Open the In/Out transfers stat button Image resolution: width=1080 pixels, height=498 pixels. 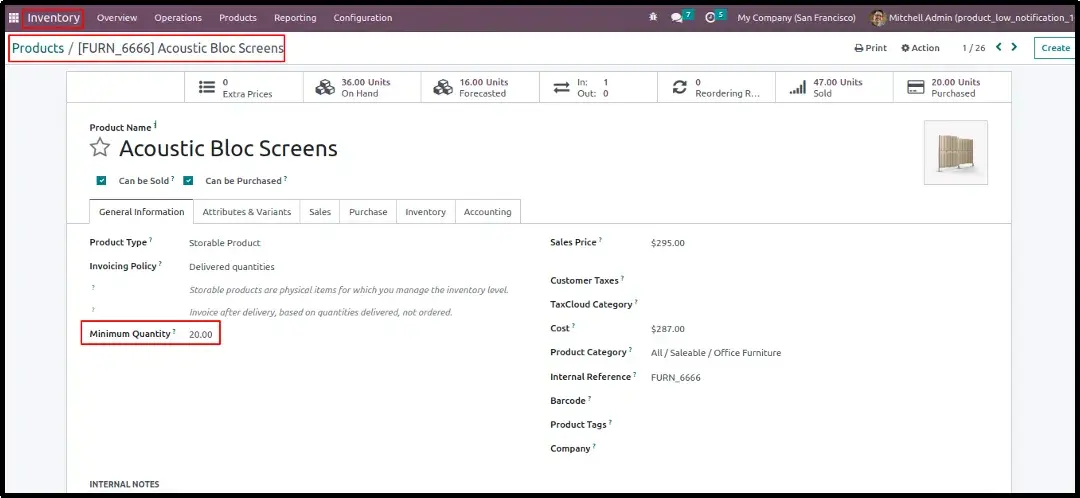(598, 87)
